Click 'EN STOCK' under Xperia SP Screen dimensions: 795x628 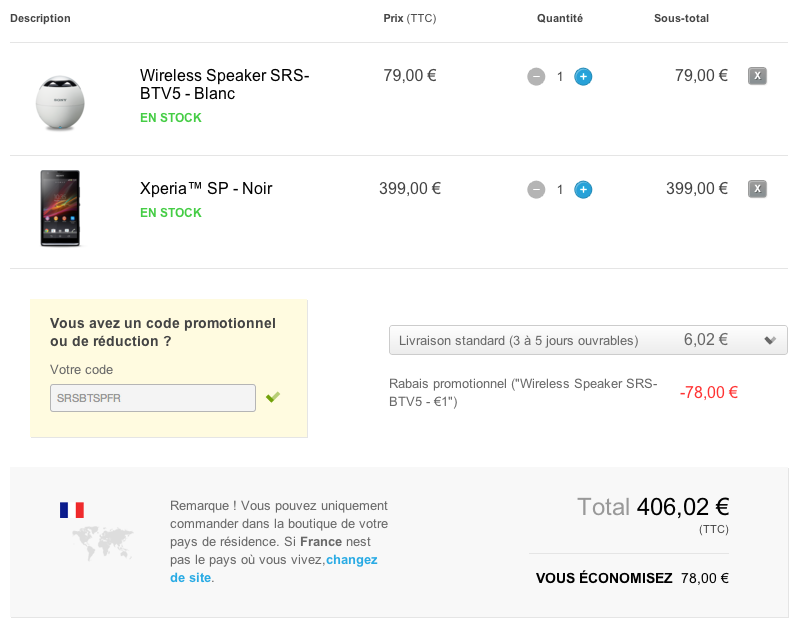[171, 212]
